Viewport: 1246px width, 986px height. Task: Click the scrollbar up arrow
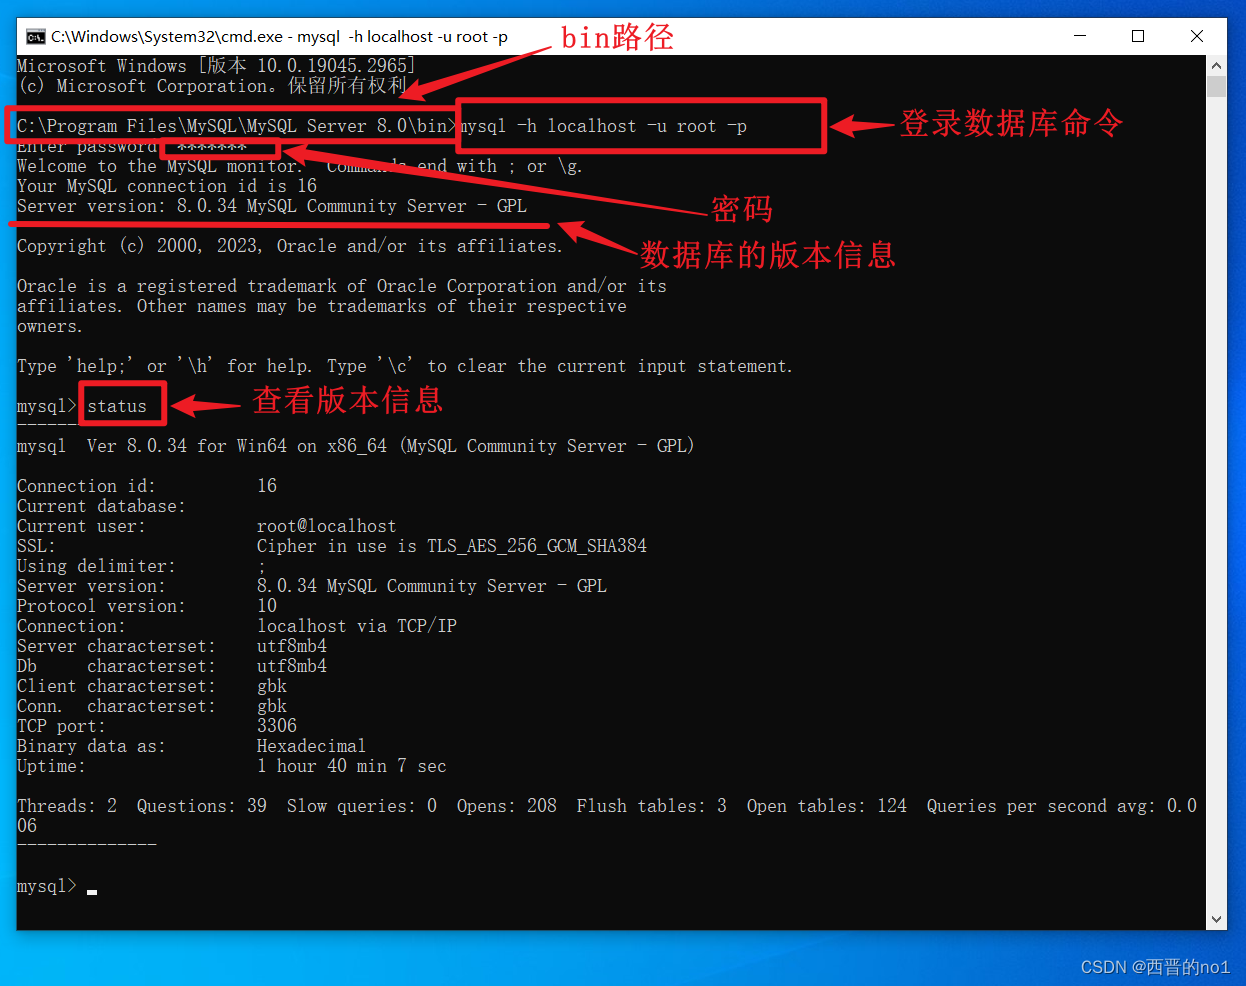(x=1216, y=66)
